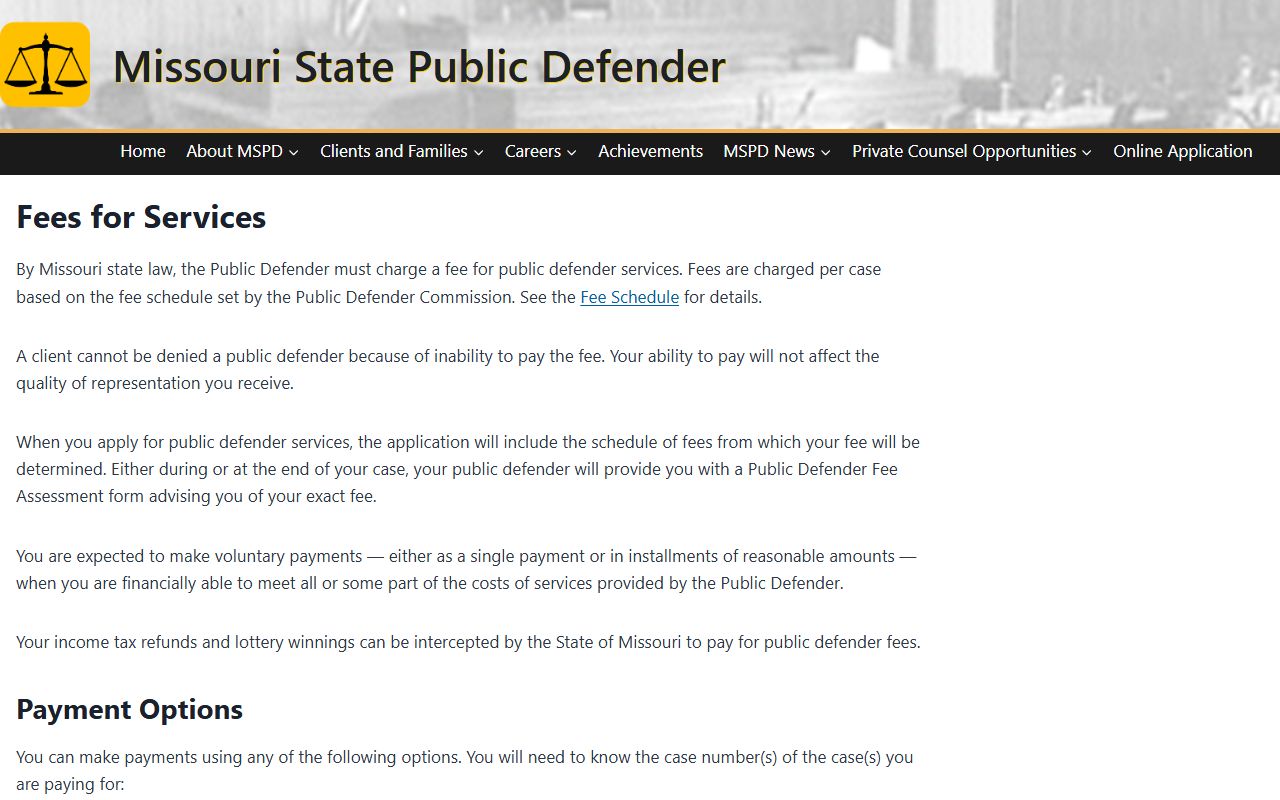Viewport: 1280px width, 800px height.
Task: Open the Online Application link
Action: click(x=1183, y=151)
